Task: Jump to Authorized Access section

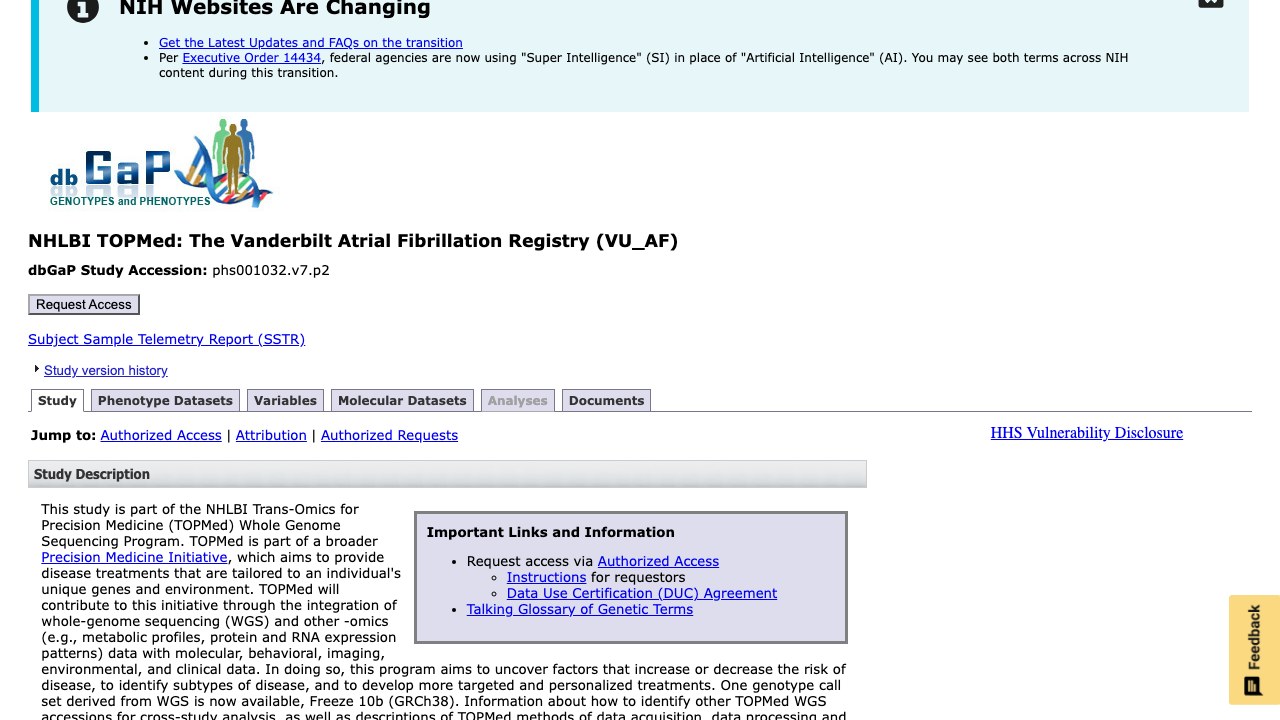Action: click(161, 435)
